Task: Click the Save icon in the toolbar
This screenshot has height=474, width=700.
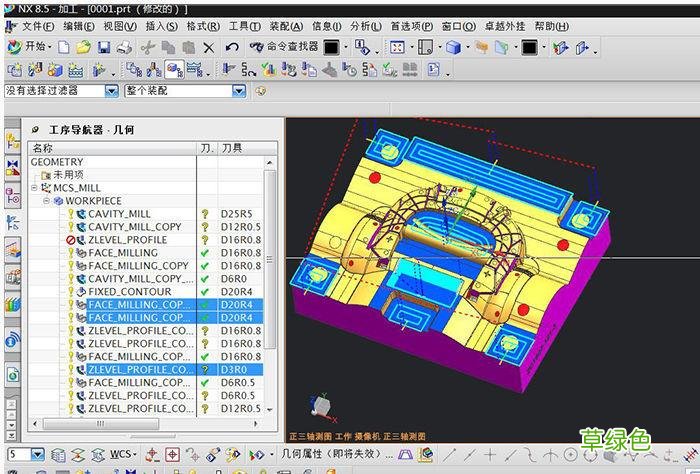Action: [103, 47]
